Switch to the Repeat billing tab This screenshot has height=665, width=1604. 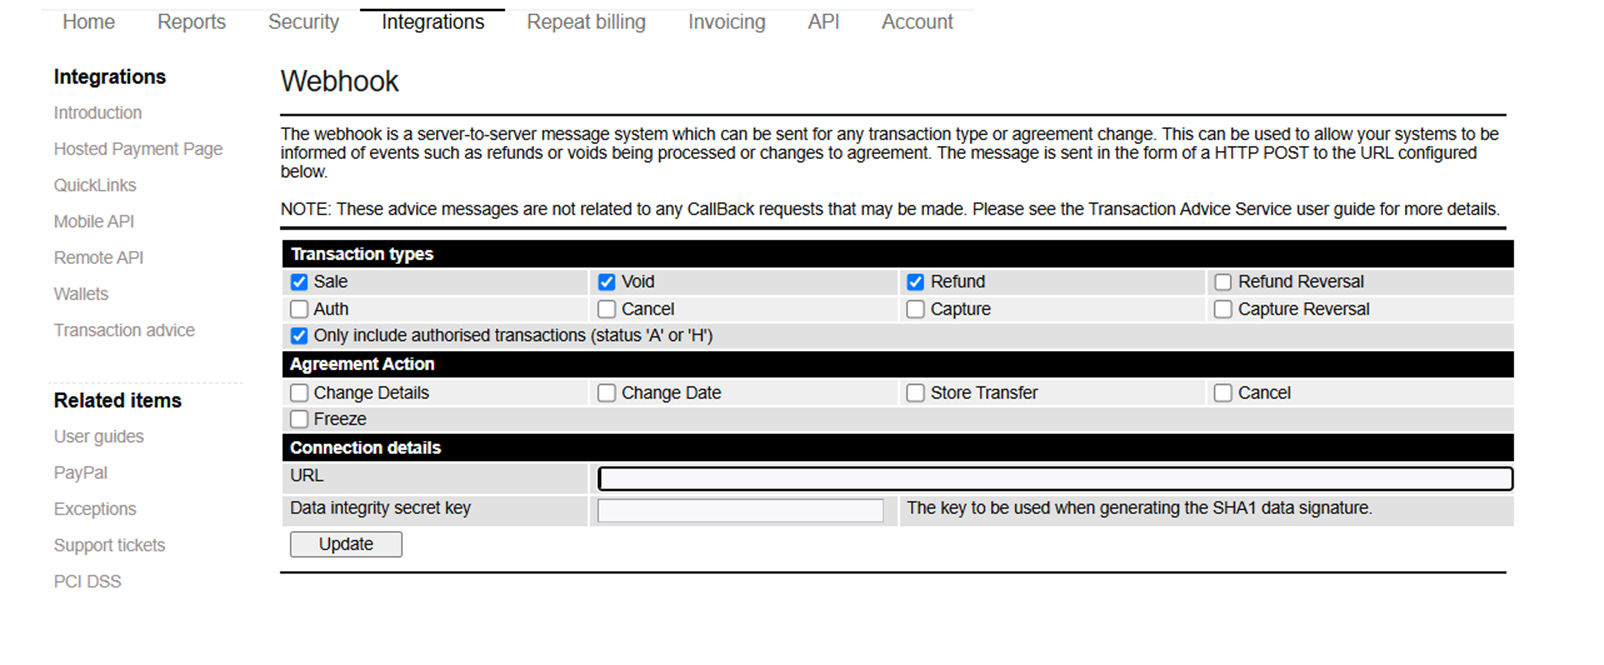tap(586, 22)
